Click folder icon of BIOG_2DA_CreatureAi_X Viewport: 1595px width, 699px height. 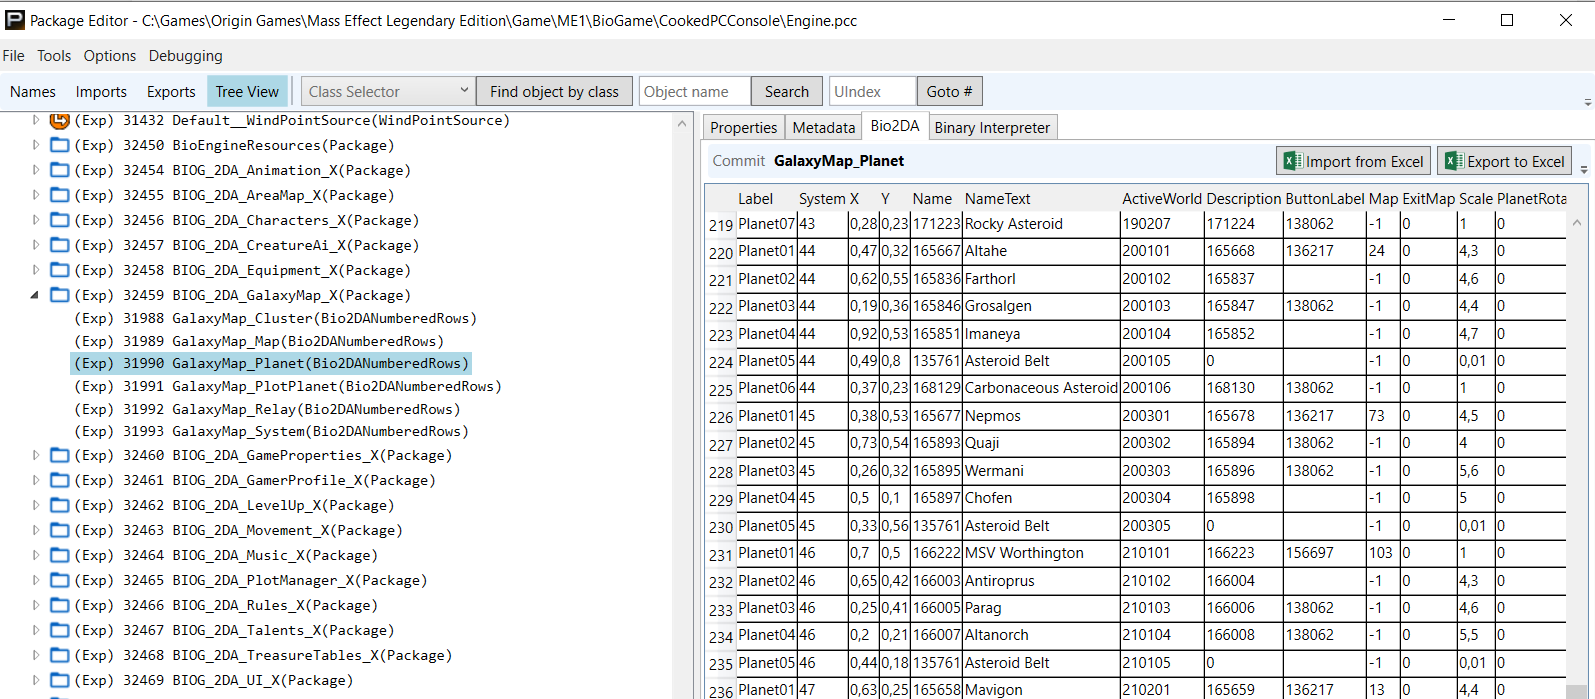[60, 245]
